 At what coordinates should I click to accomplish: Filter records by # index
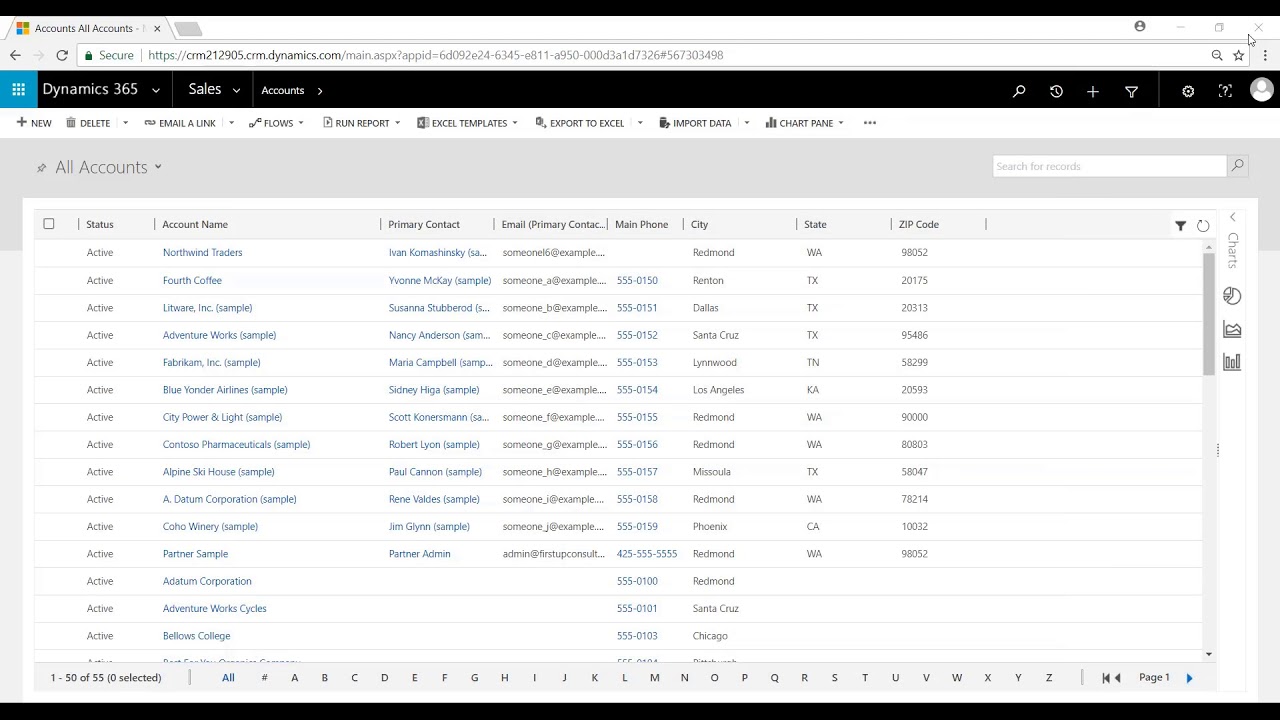tap(264, 678)
